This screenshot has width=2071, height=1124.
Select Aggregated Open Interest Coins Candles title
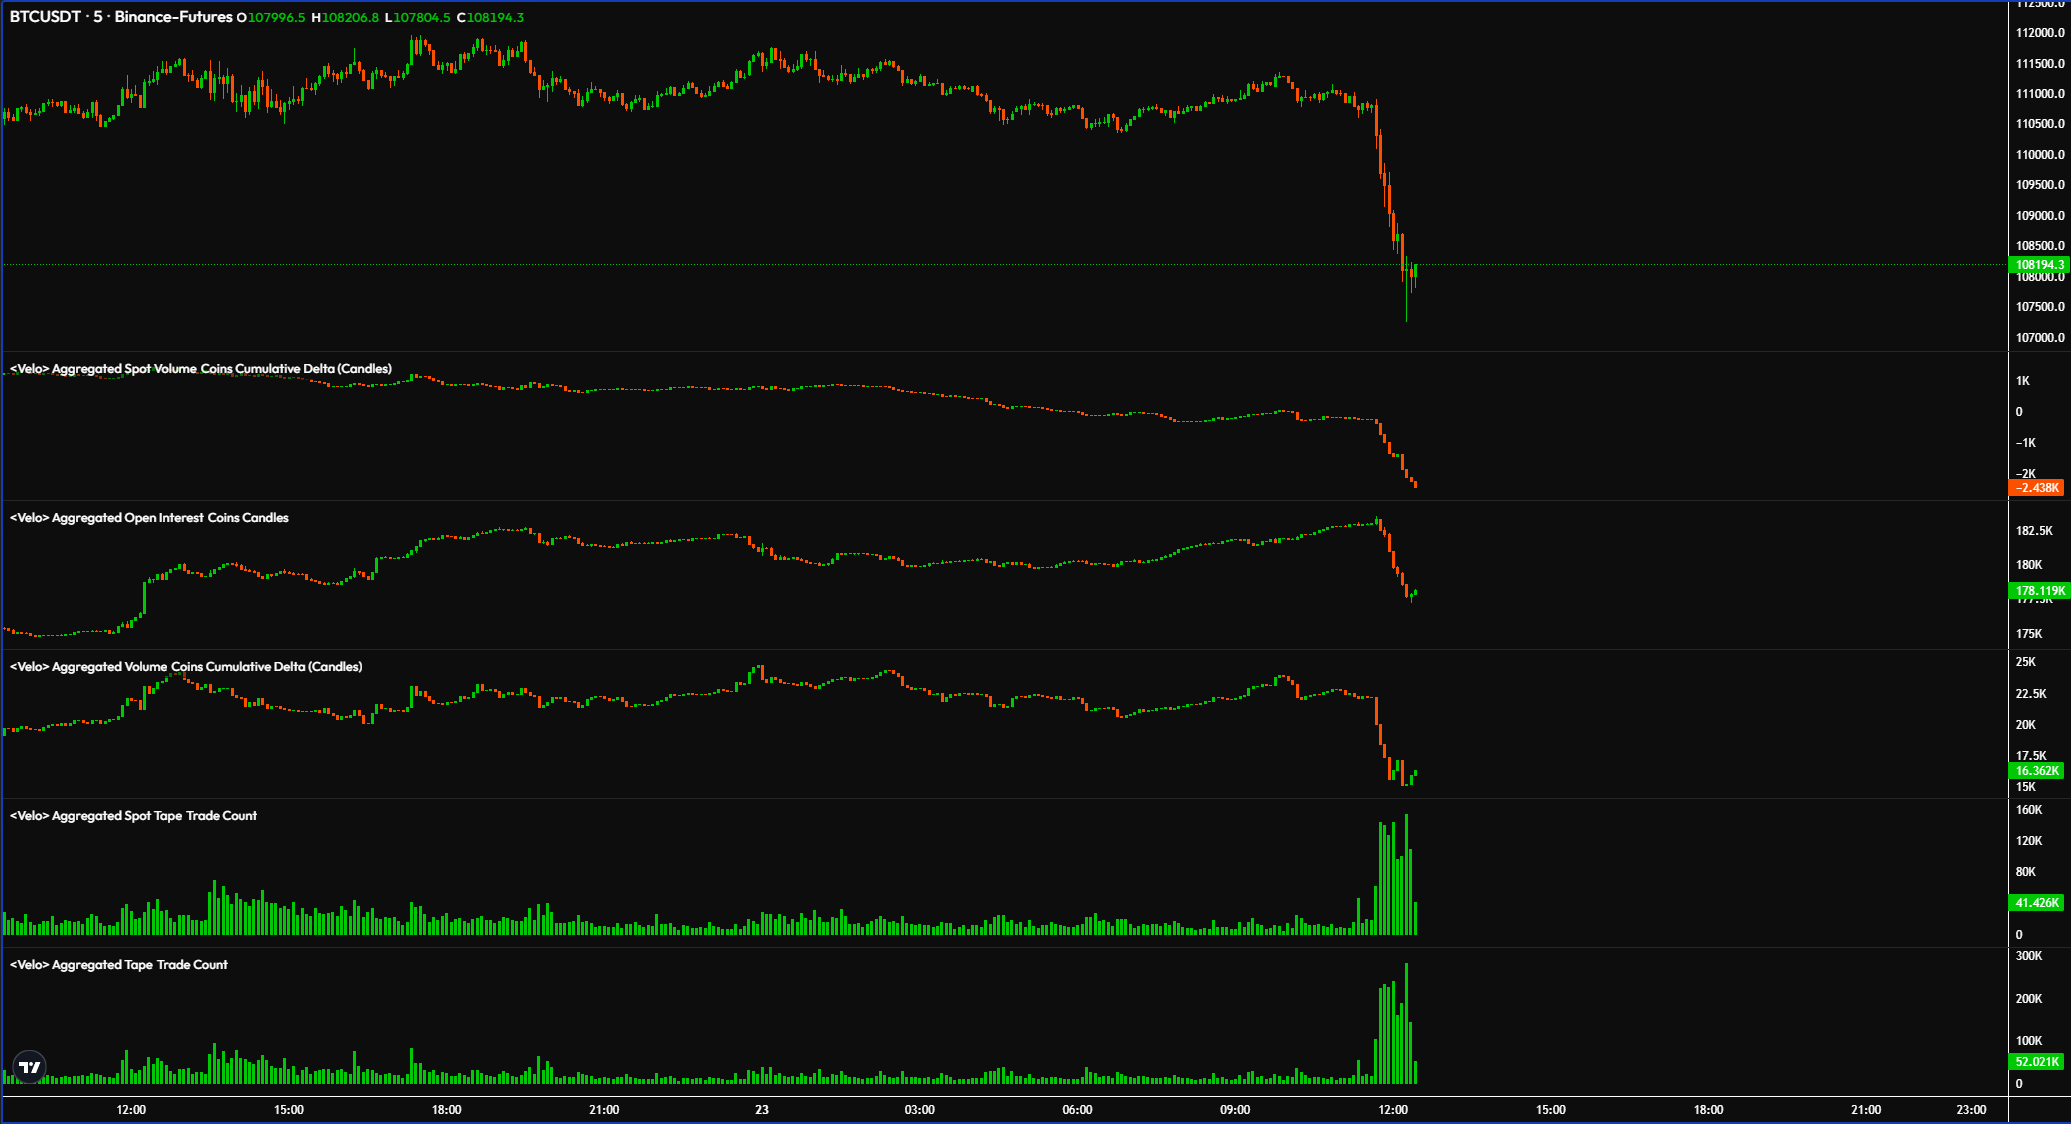[149, 518]
